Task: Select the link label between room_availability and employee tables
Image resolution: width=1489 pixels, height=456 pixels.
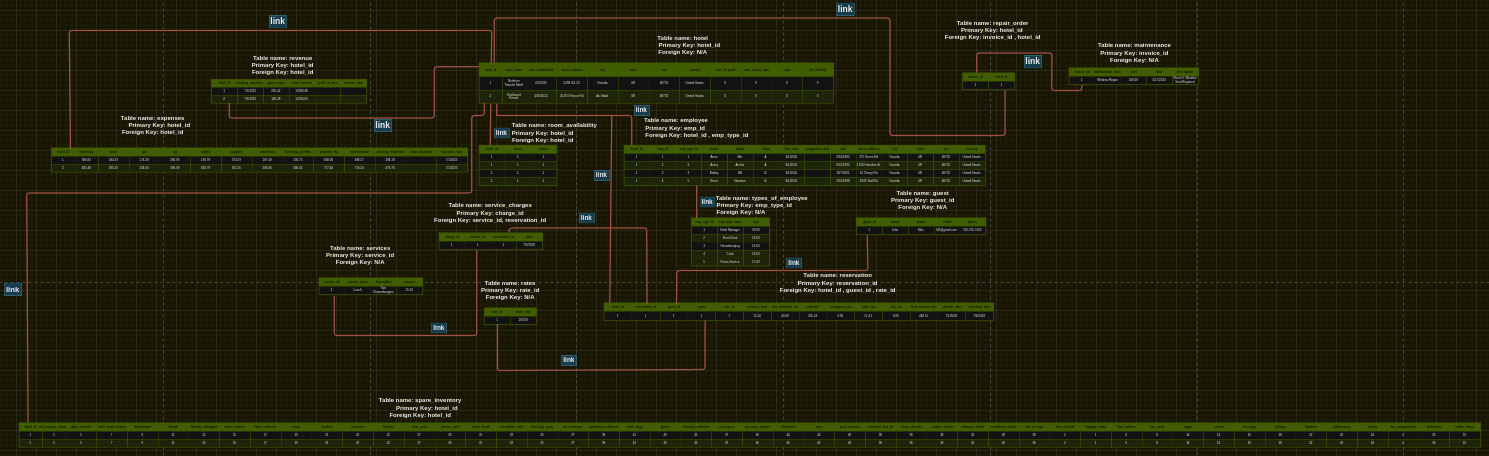Action: [602, 175]
